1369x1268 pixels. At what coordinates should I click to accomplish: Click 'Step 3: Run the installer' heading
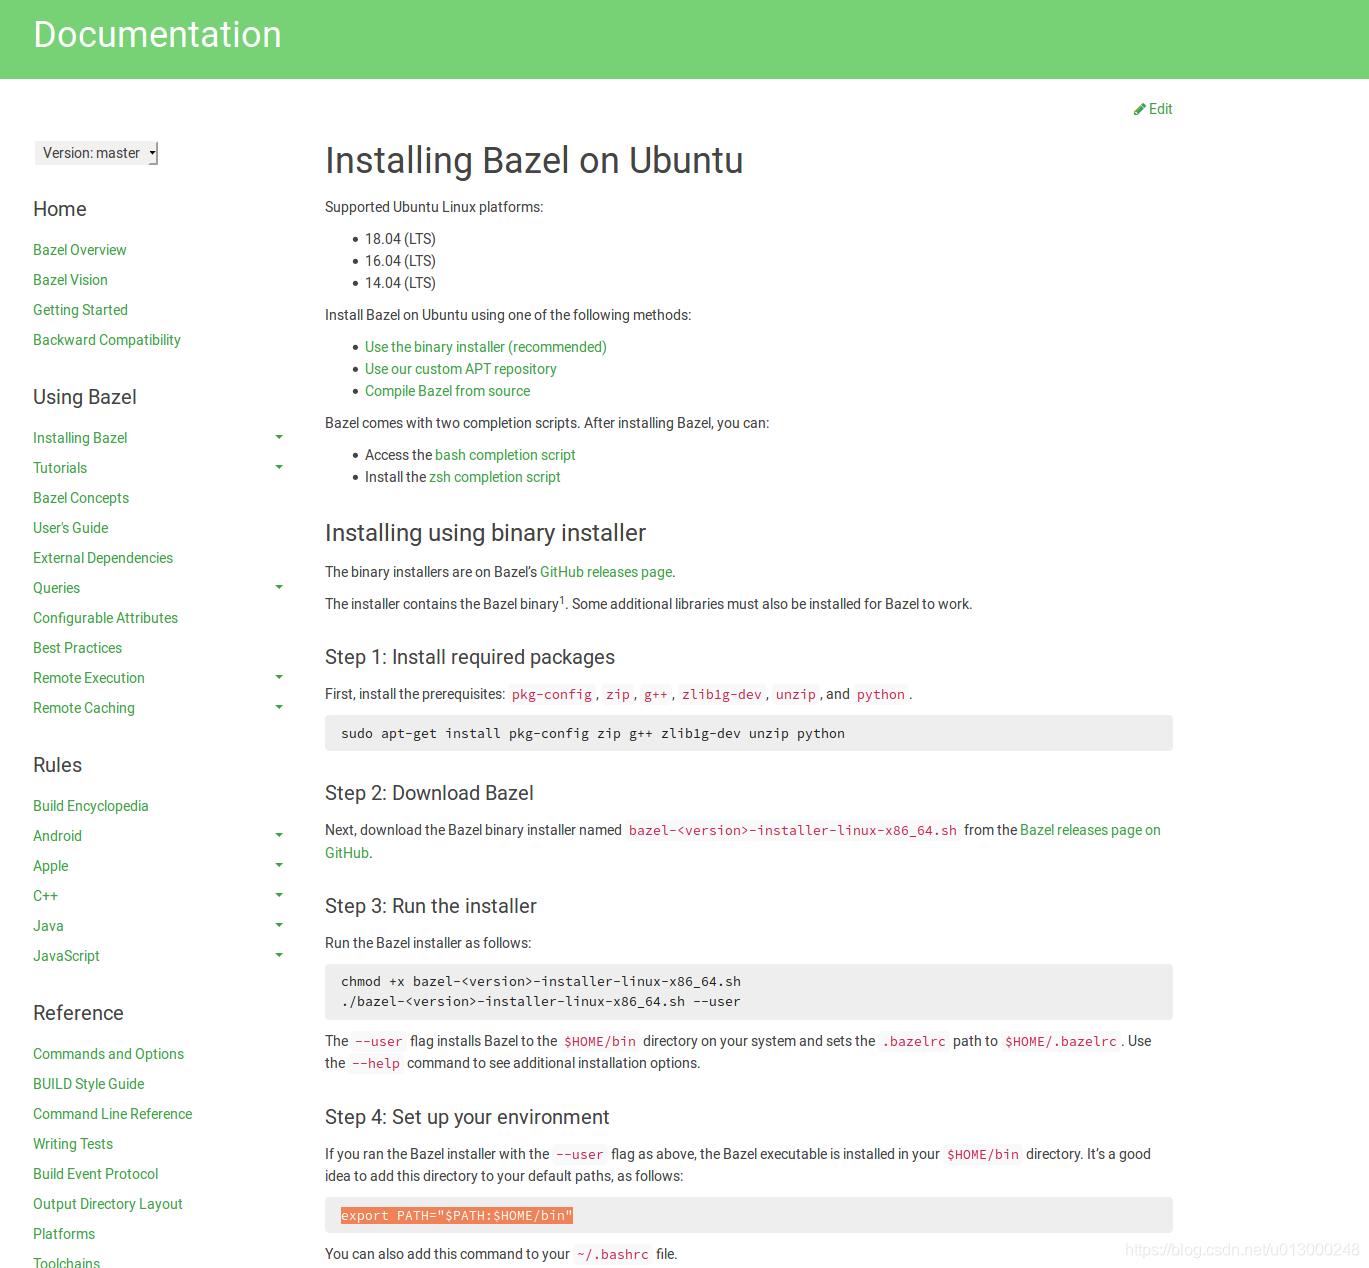point(431,906)
